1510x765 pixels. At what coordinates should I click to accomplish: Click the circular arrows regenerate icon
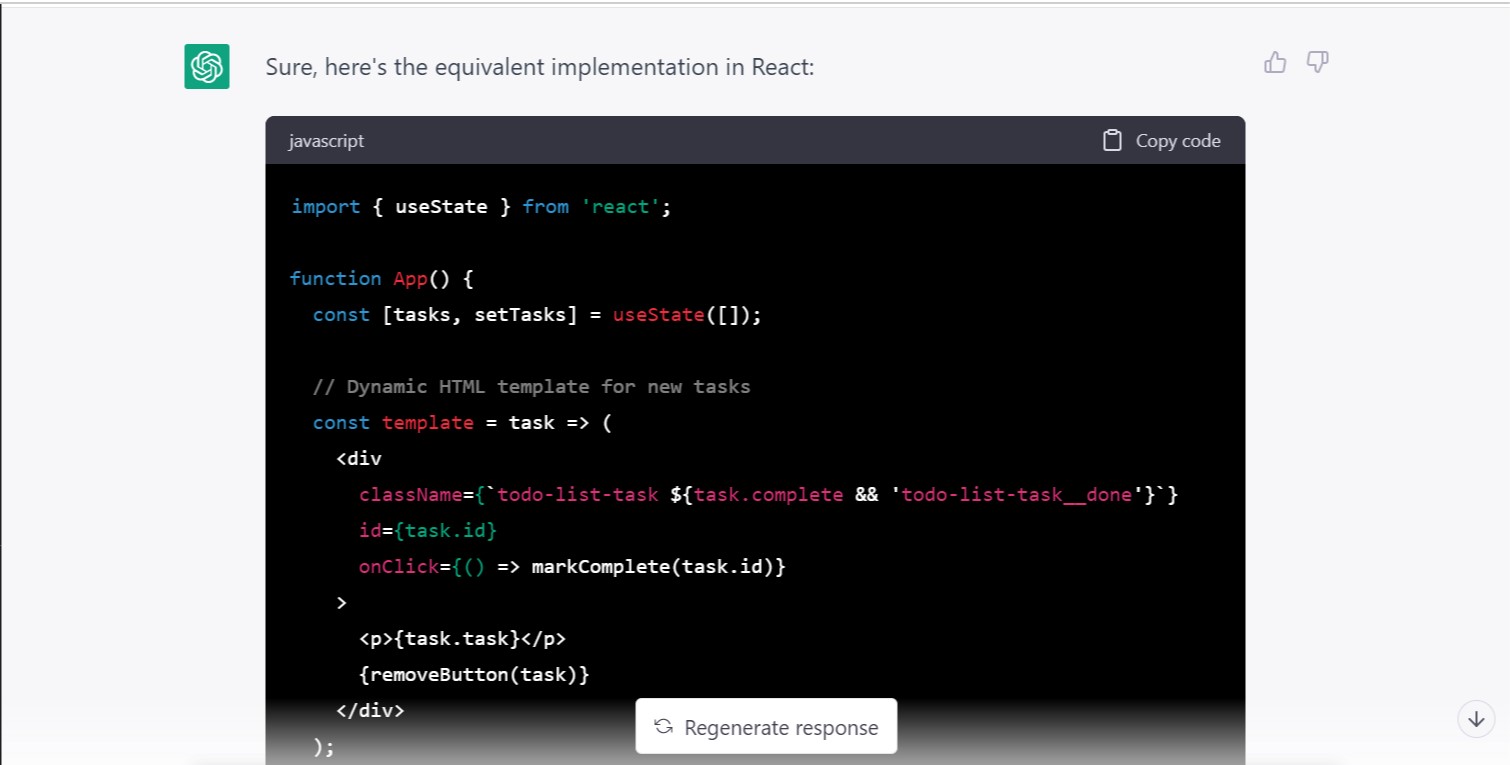tap(663, 727)
